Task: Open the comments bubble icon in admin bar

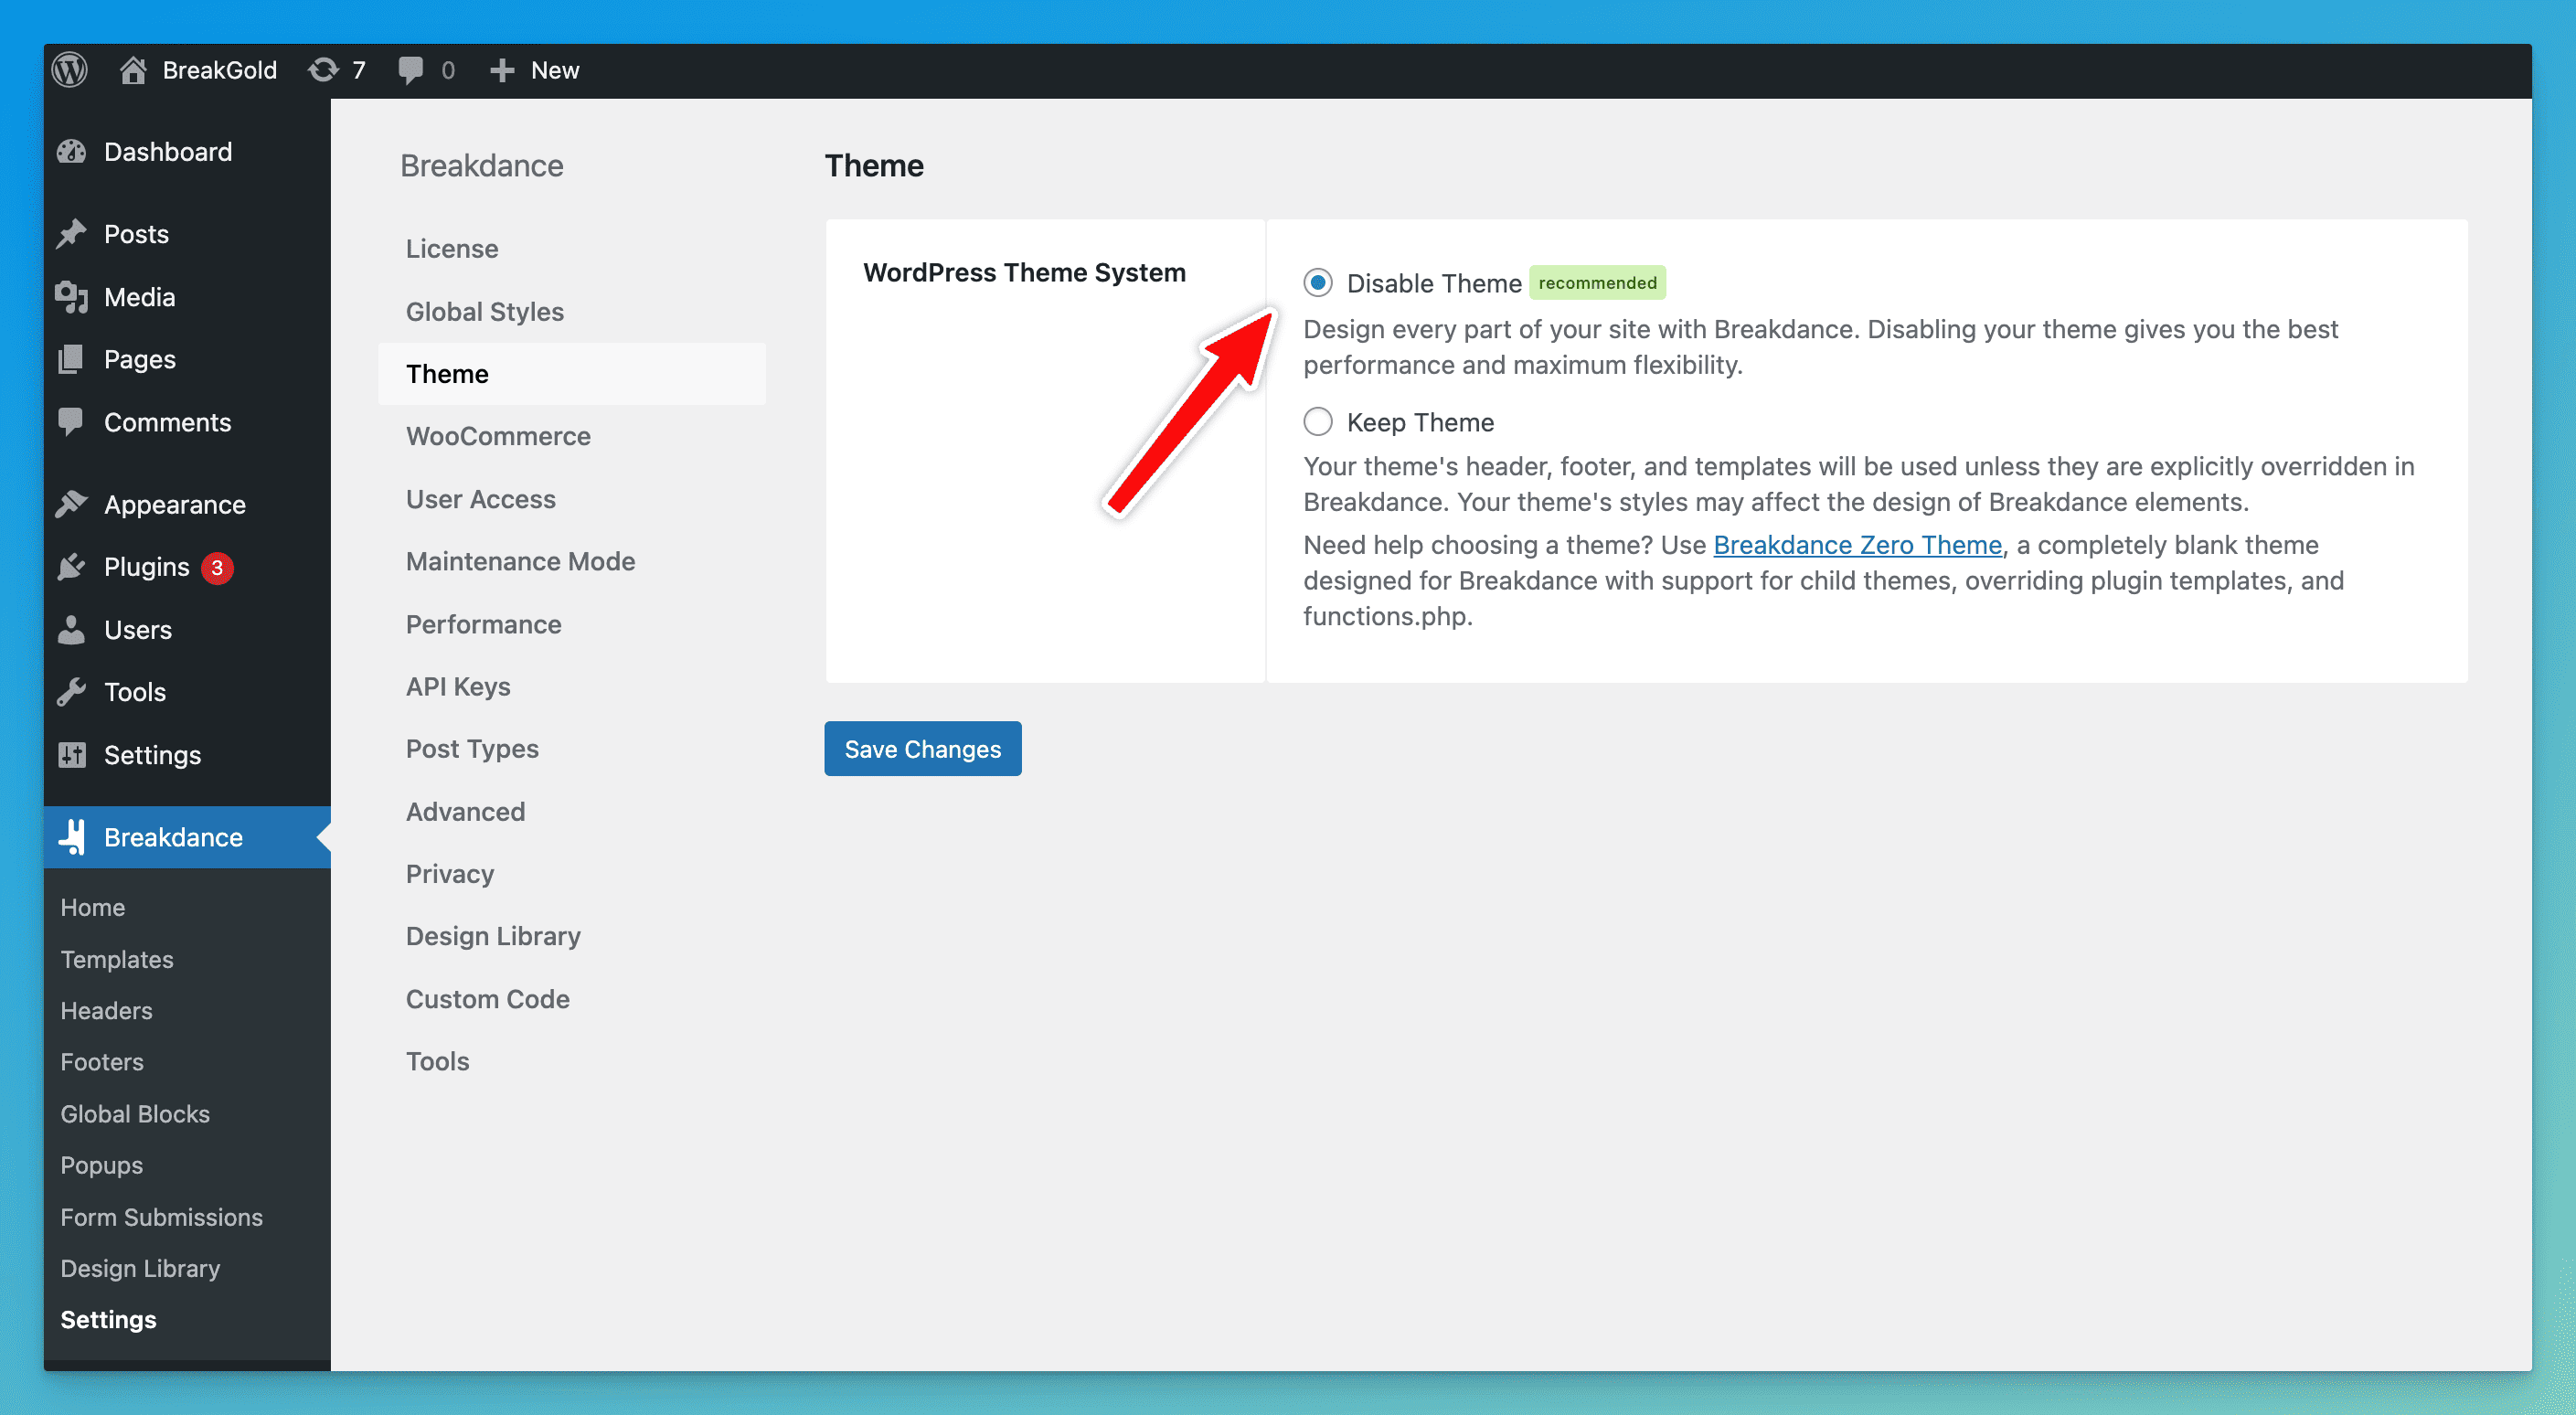Action: point(410,70)
